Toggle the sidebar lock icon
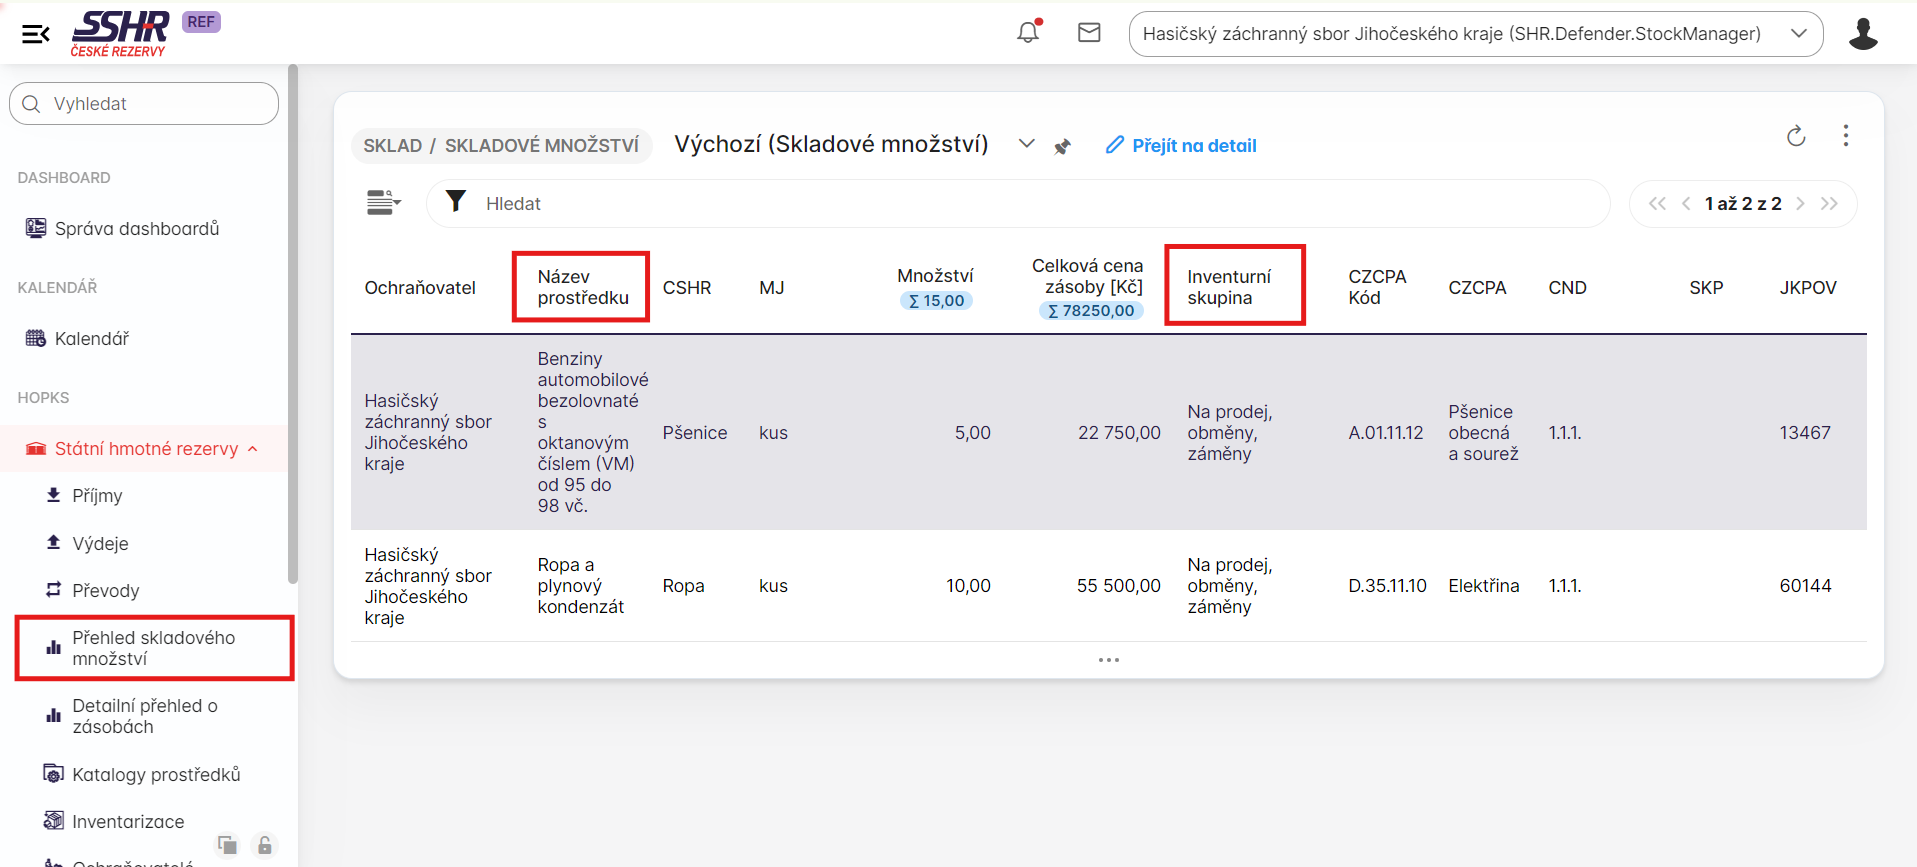Viewport: 1917px width, 867px height. point(264,845)
